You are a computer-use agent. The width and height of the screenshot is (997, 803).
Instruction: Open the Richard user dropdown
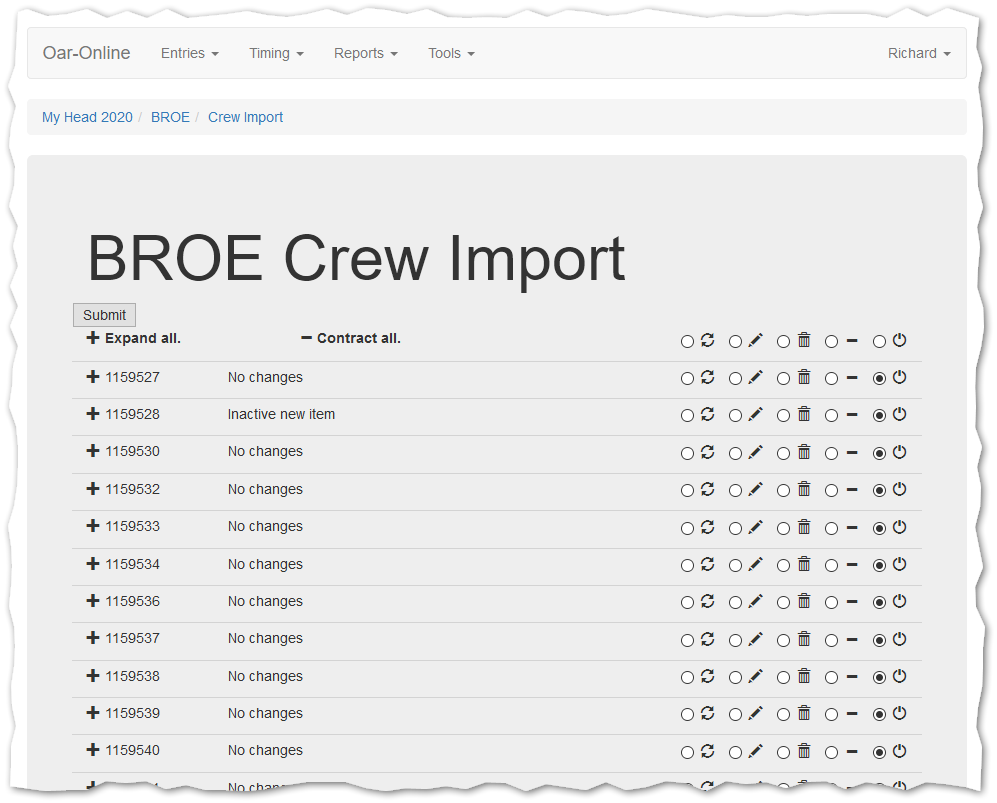pyautogui.click(x=918, y=53)
